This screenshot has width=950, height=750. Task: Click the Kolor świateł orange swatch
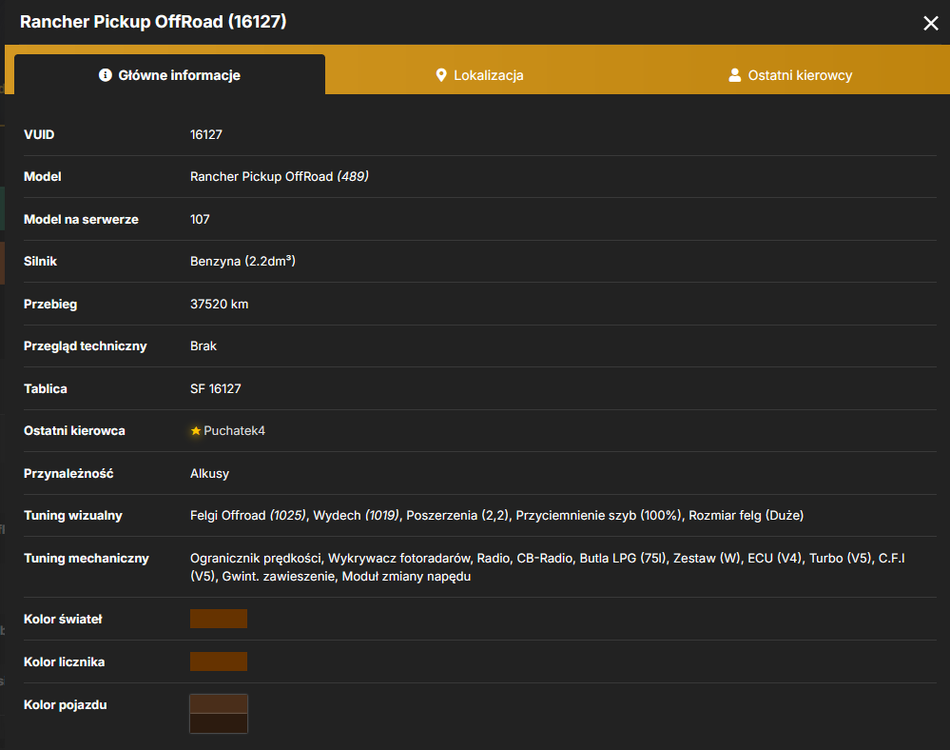pyautogui.click(x=219, y=619)
